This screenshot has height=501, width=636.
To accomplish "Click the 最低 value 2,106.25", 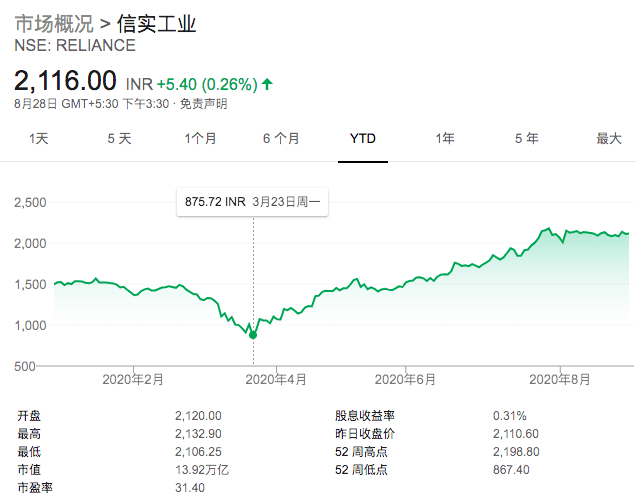I will click(x=198, y=452).
